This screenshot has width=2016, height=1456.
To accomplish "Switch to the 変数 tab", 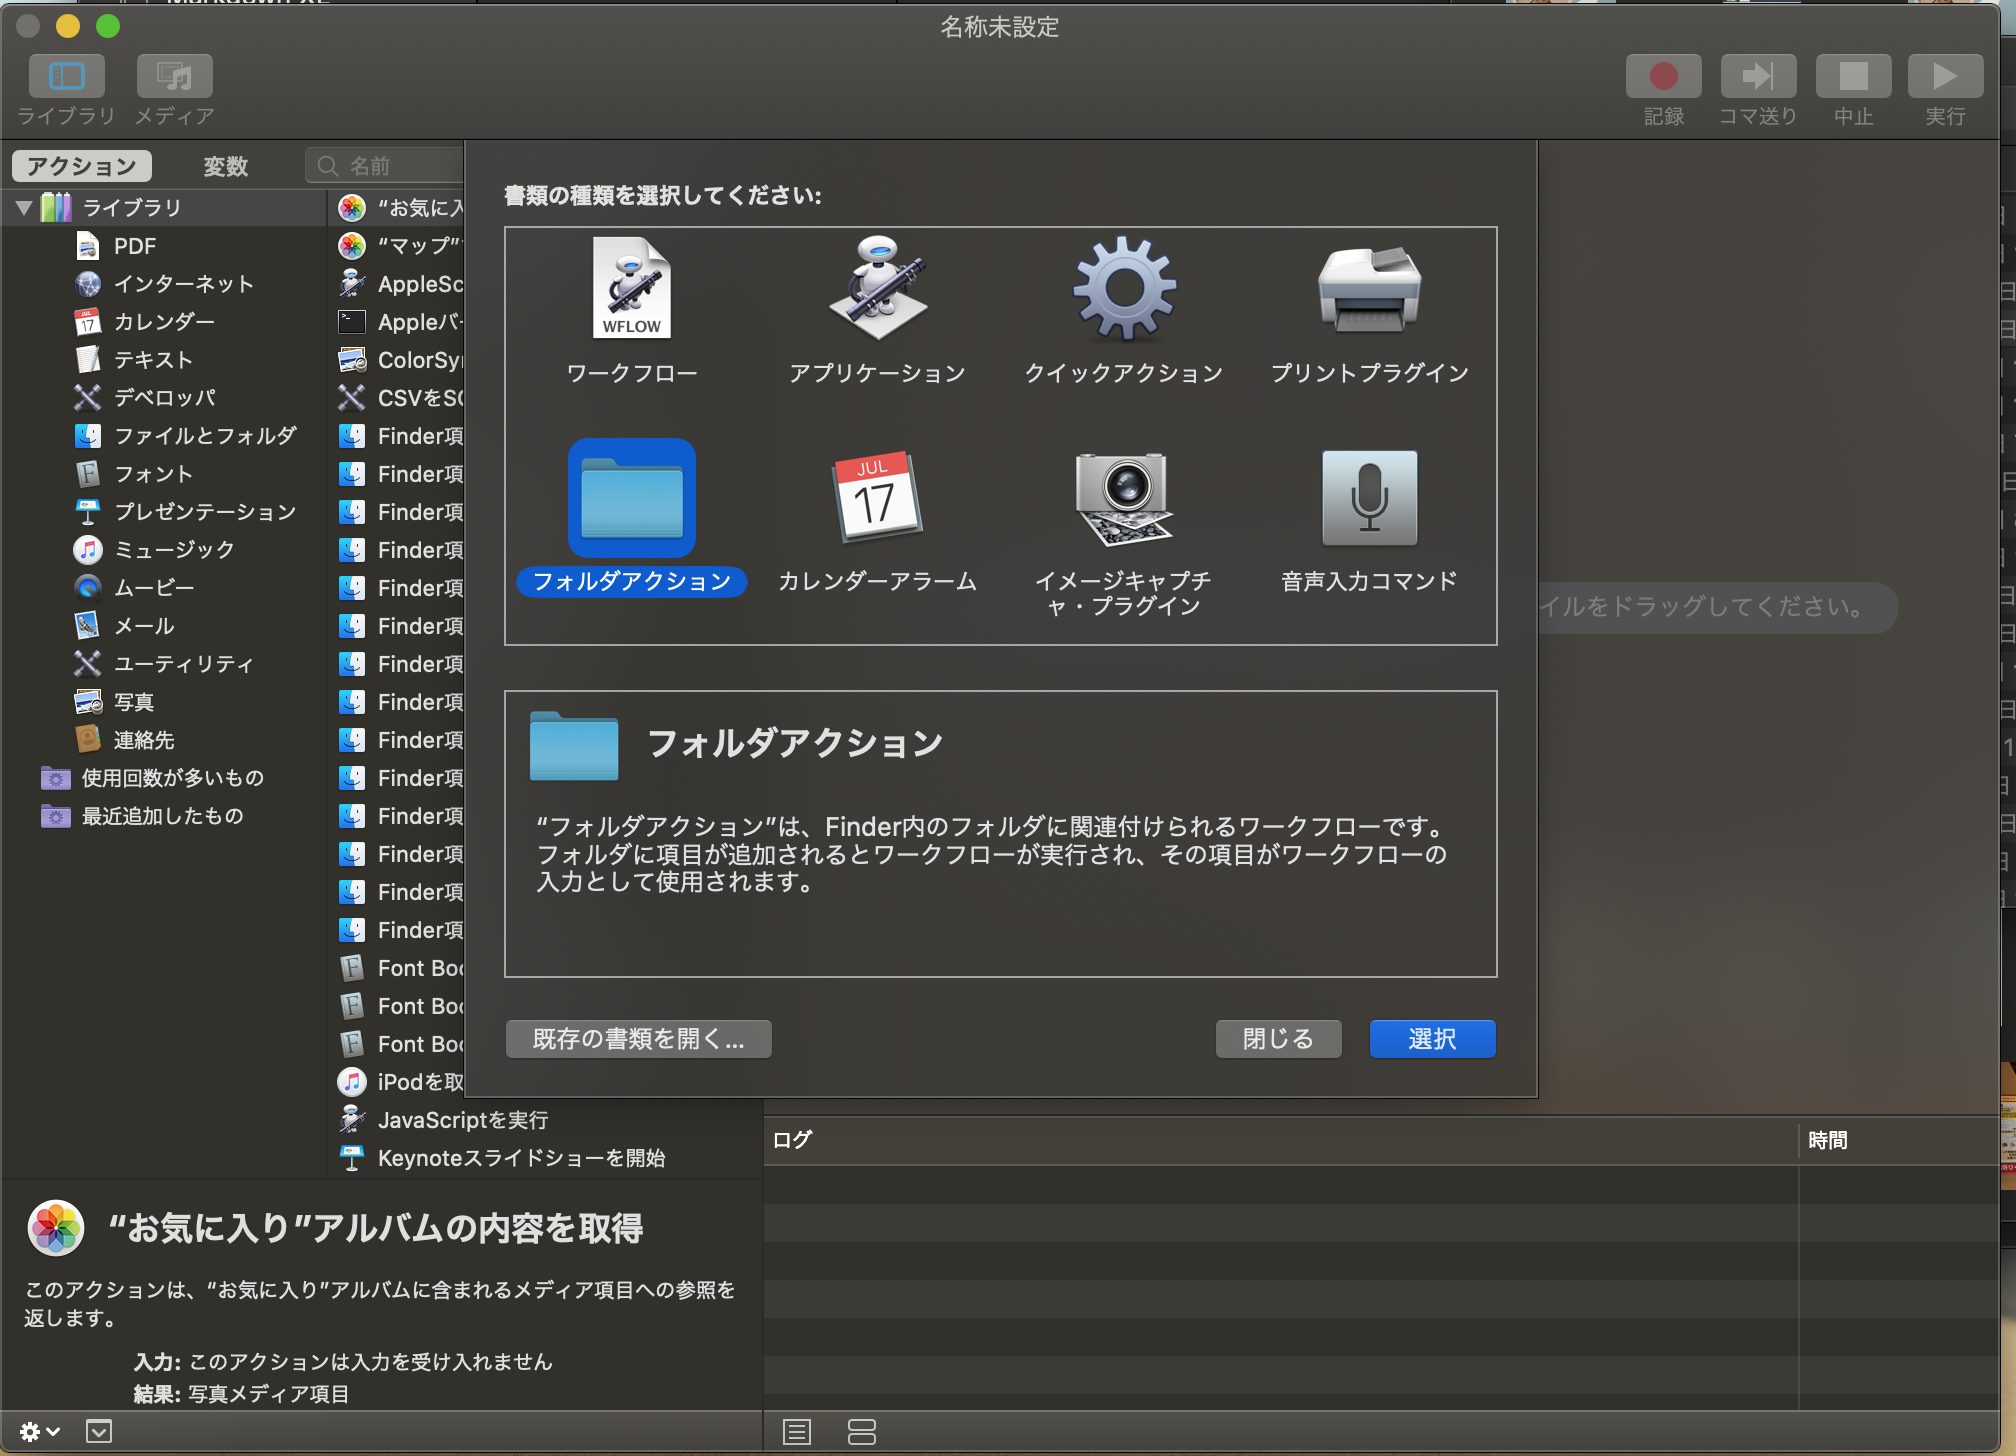I will (x=225, y=166).
